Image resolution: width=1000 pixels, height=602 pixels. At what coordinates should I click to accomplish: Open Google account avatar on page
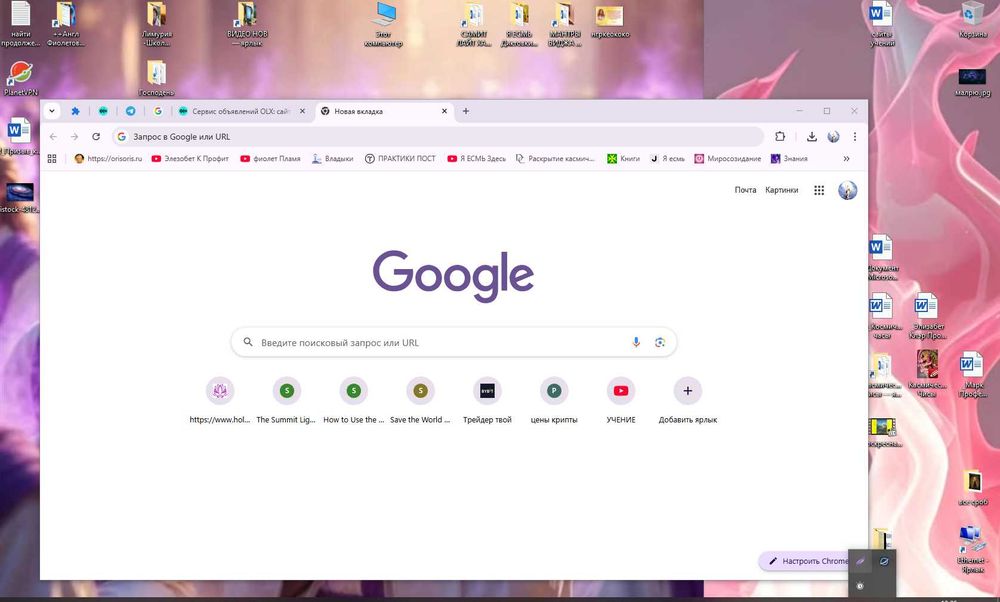click(x=847, y=190)
